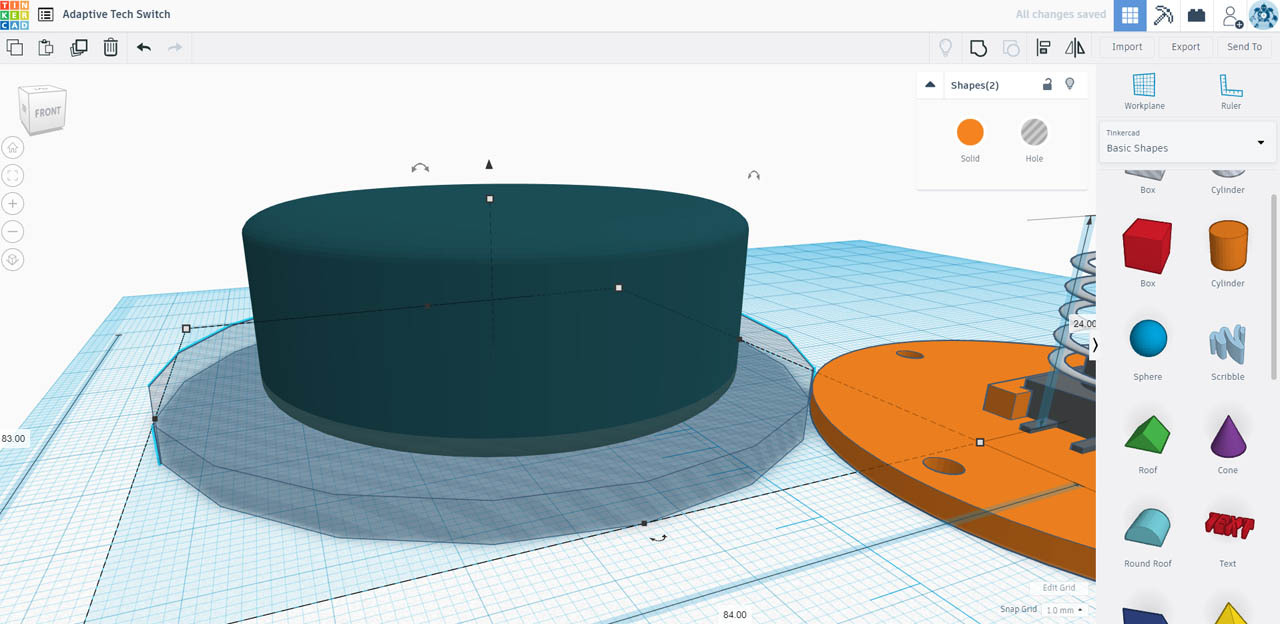Set the selection to Hole
Viewport: 1280px width, 624px height.
[1034, 131]
